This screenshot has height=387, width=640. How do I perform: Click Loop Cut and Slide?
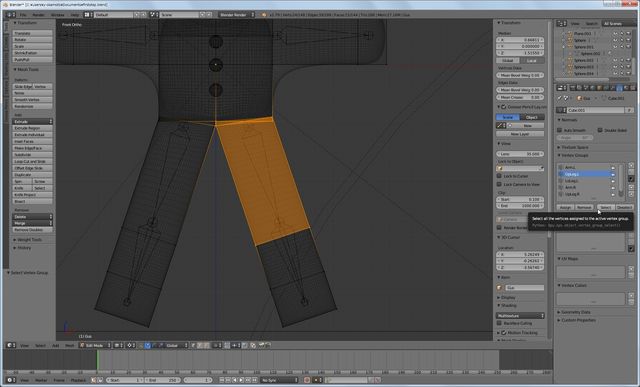point(32,161)
